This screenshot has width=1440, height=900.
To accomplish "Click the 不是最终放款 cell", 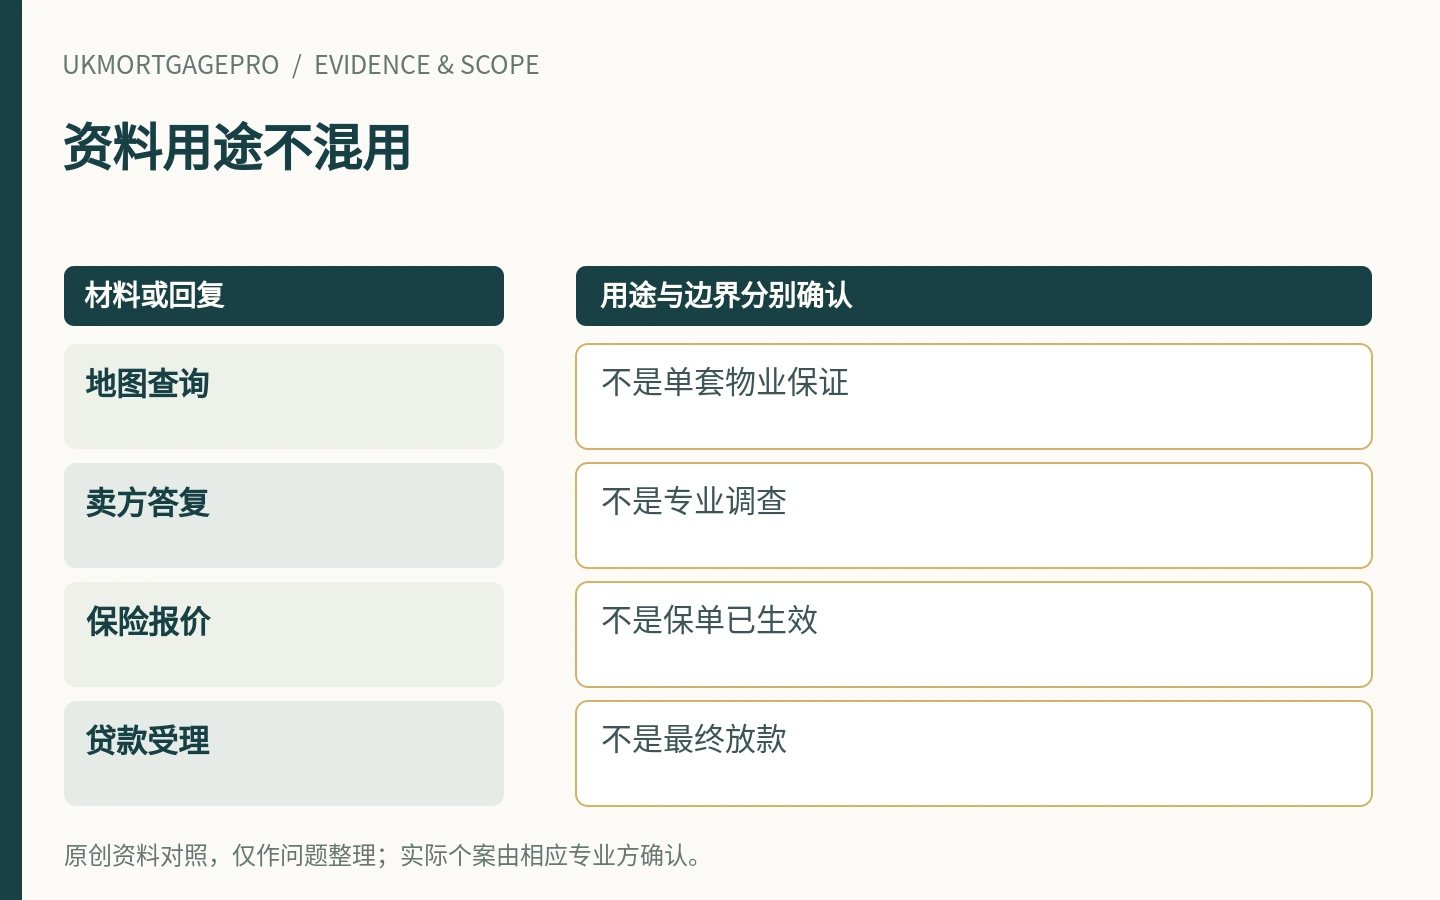I will (974, 754).
